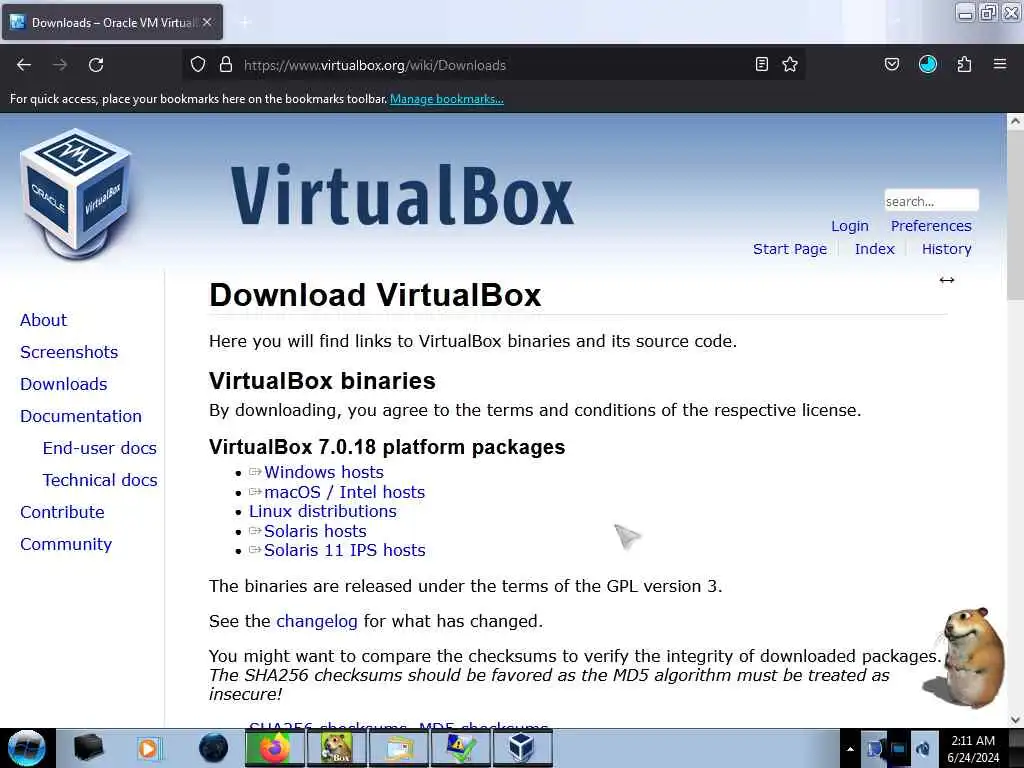Viewport: 1024px width, 768px height.
Task: Open the Firefox hamburger menu
Action: [x=1000, y=64]
